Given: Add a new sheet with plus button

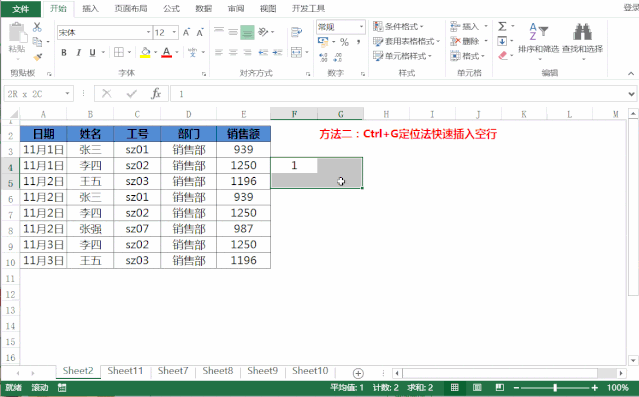Looking at the screenshot, I should pyautogui.click(x=358, y=373).
